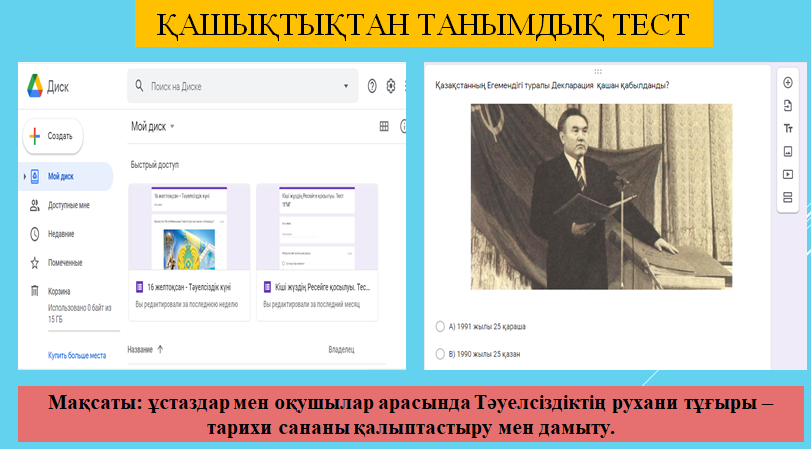Add section icon in Forms sidebar
The width and height of the screenshot is (811, 449).
[788, 197]
